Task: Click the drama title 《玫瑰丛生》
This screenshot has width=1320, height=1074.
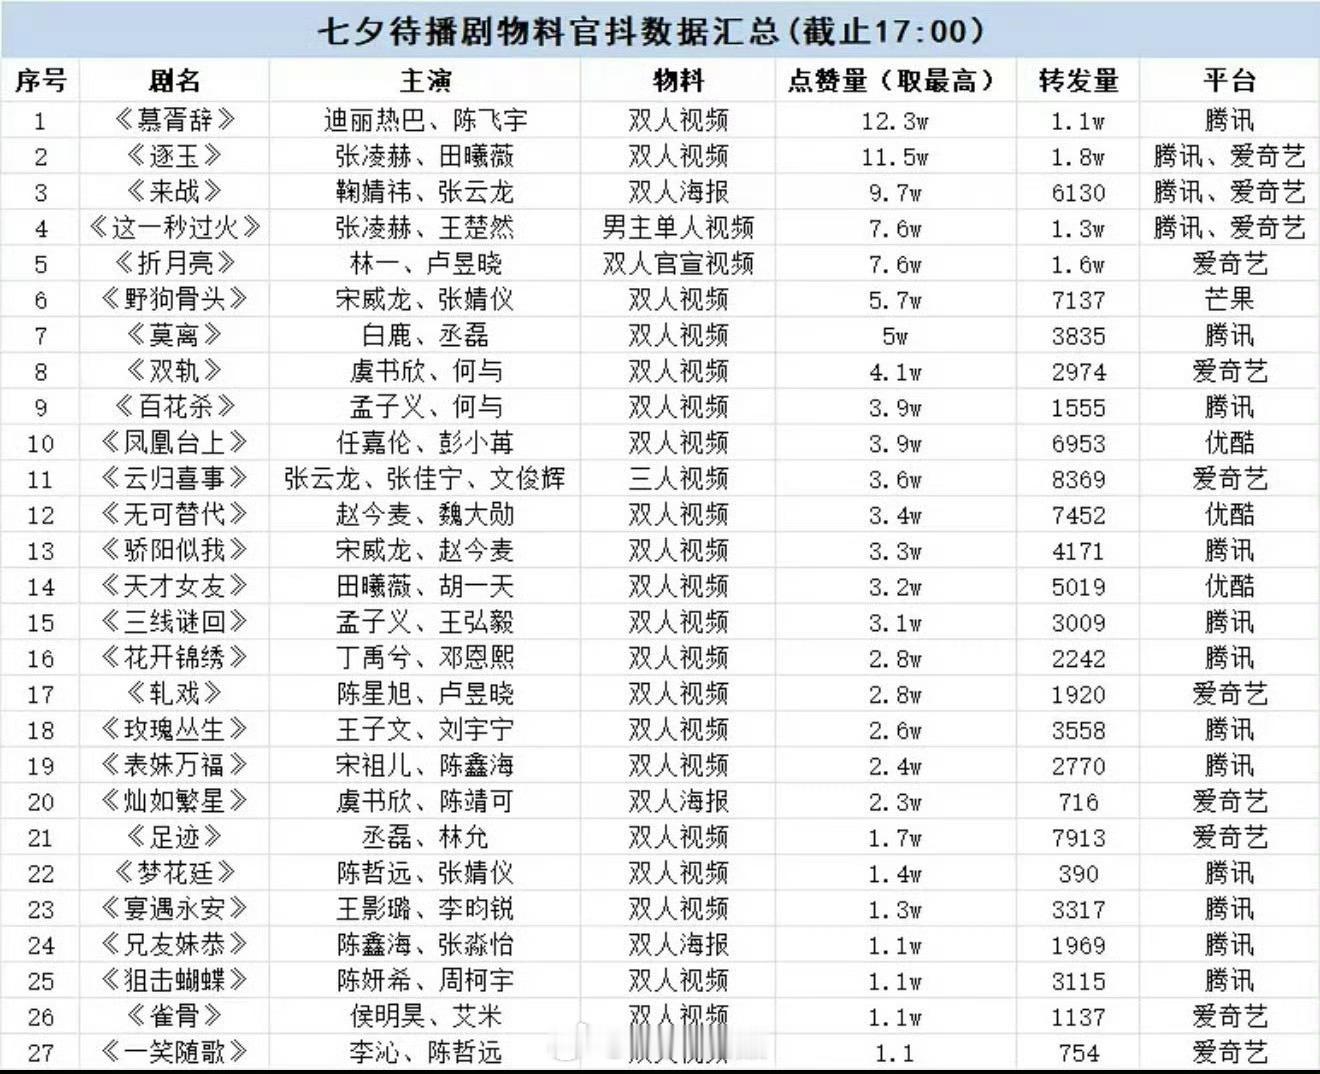Action: (x=175, y=730)
